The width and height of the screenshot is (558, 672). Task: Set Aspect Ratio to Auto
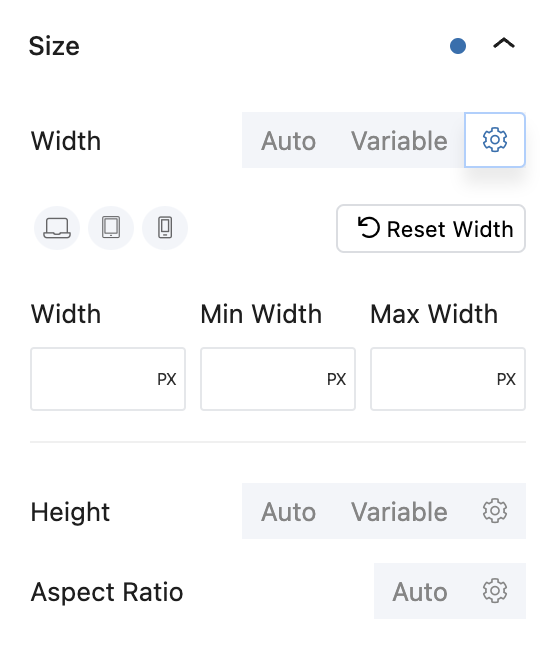tap(420, 591)
